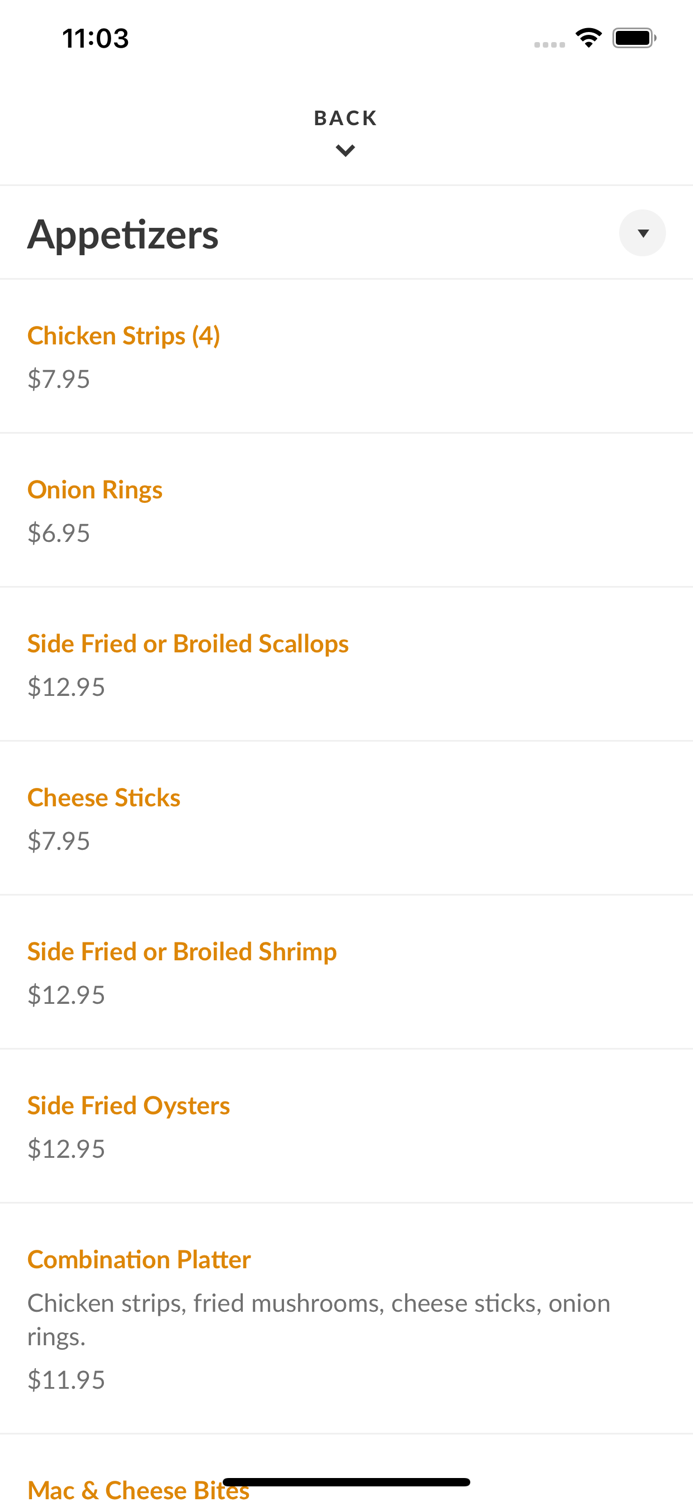693x1500 pixels.
Task: Tap the cellular signal dots icon
Action: (549, 44)
